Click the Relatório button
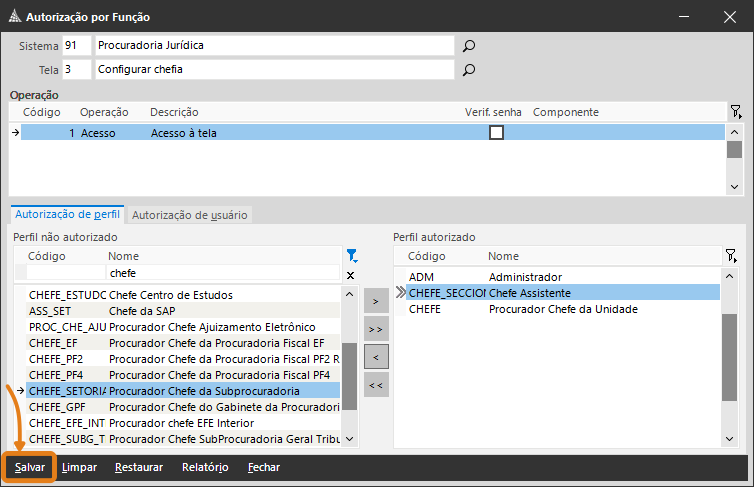This screenshot has width=754, height=487. coord(205,467)
